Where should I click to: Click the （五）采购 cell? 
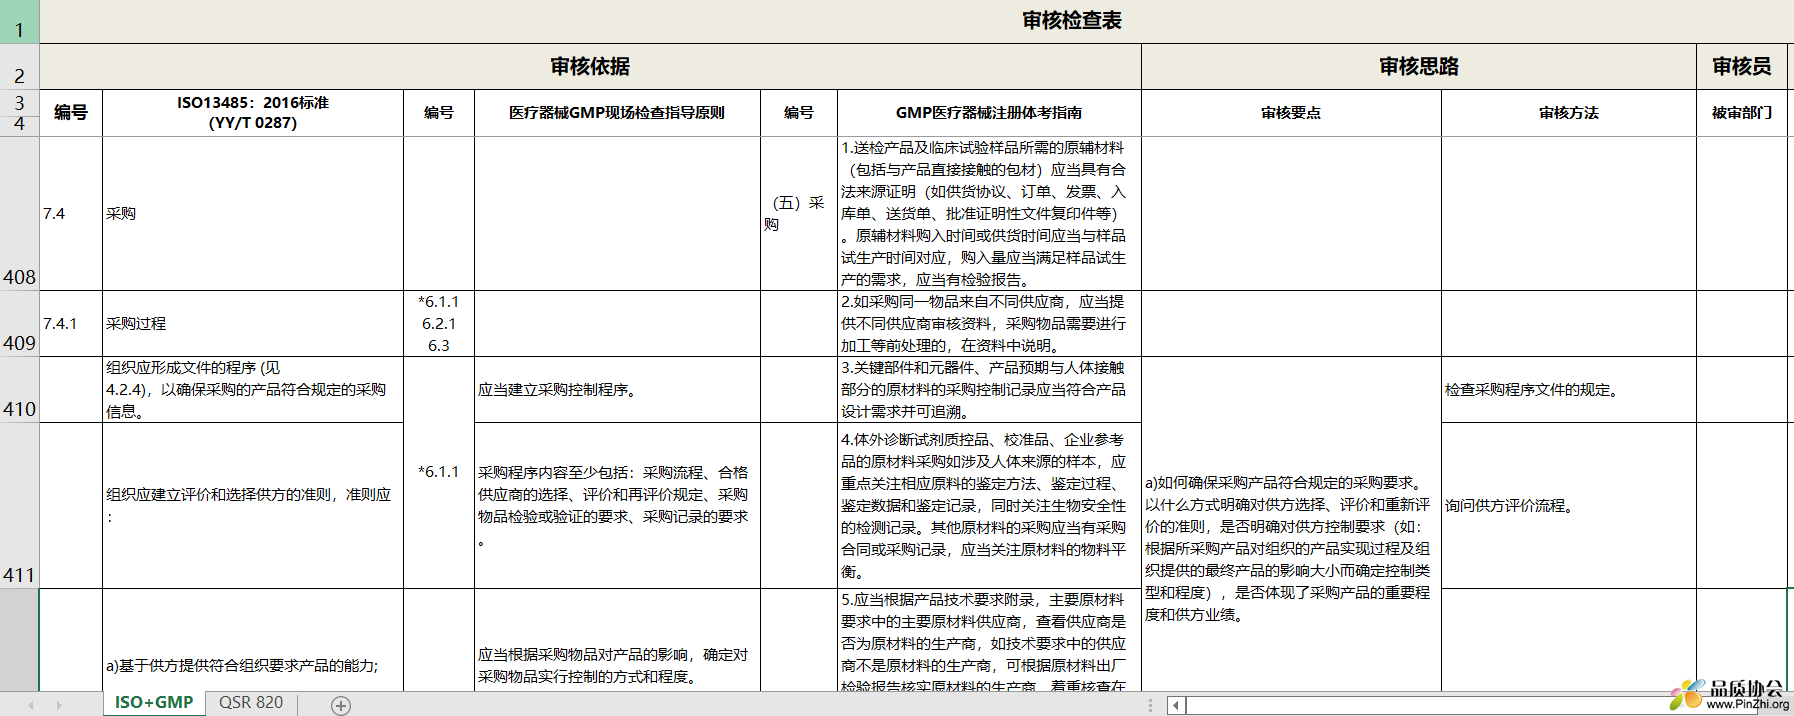(x=799, y=214)
